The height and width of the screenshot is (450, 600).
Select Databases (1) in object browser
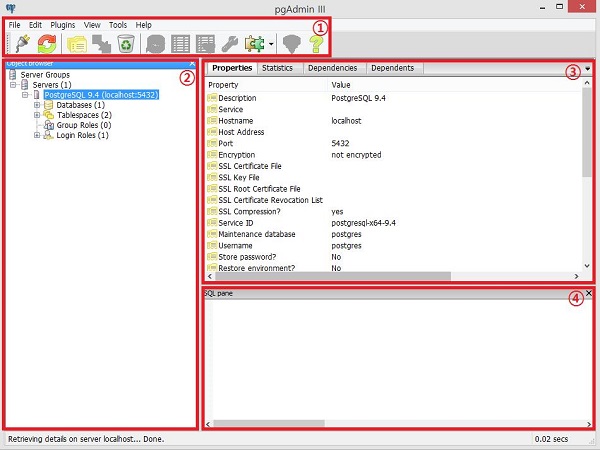click(x=81, y=105)
